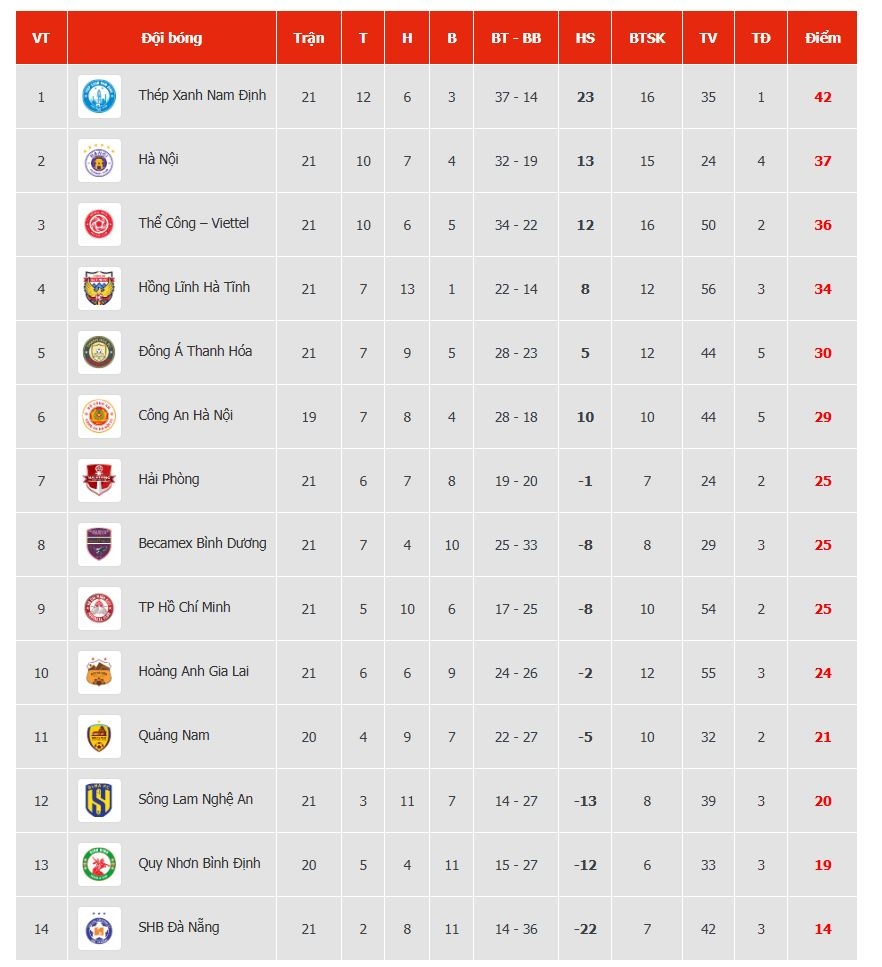Click the Sông Lam Nghệ An logo
The width and height of the screenshot is (882, 967).
[99, 800]
